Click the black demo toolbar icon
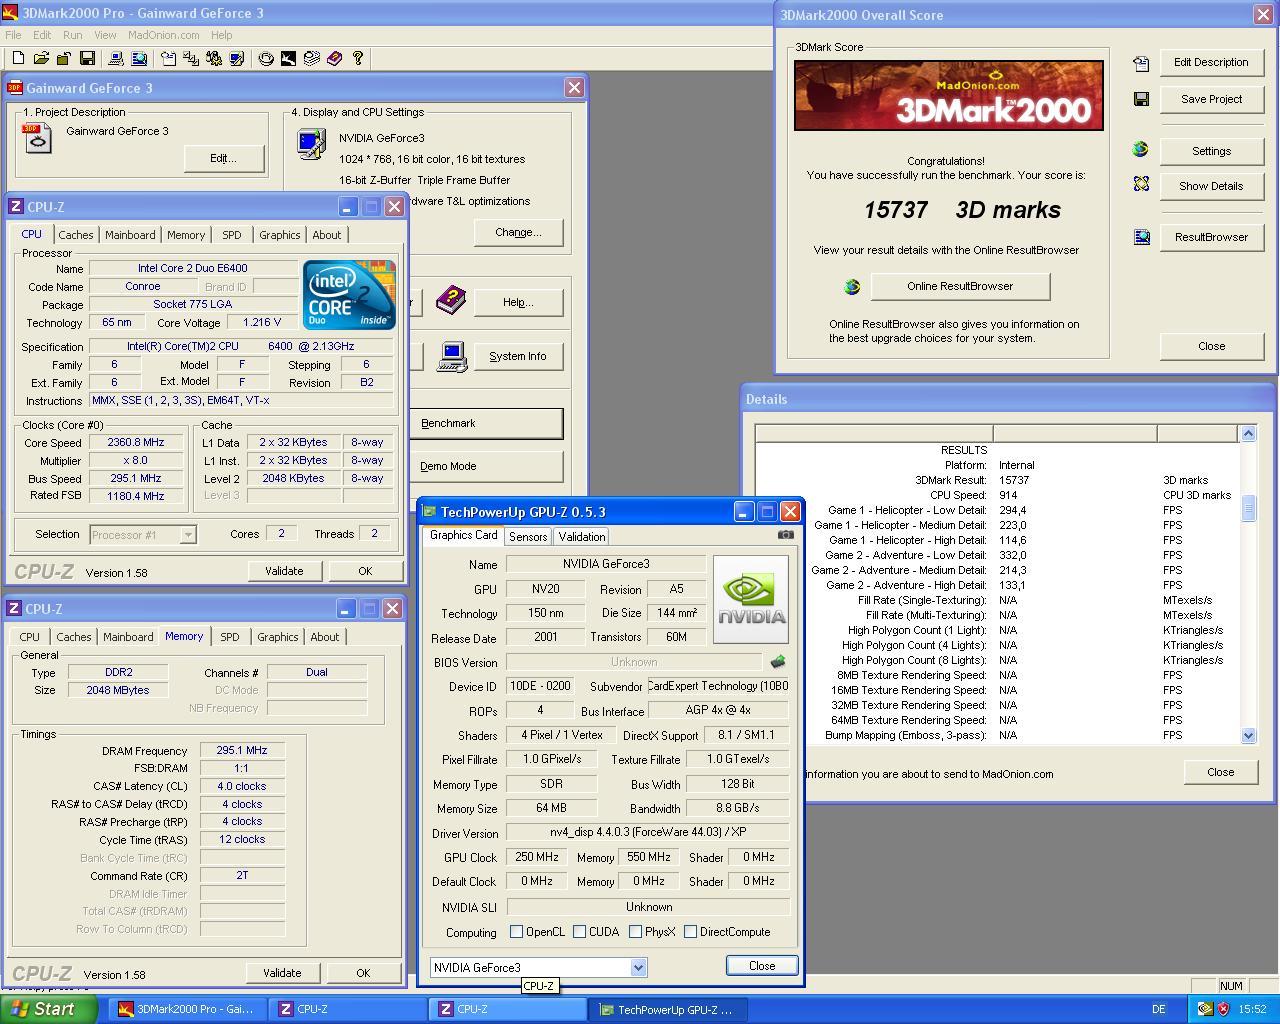The image size is (1280, 1024). click(288, 59)
